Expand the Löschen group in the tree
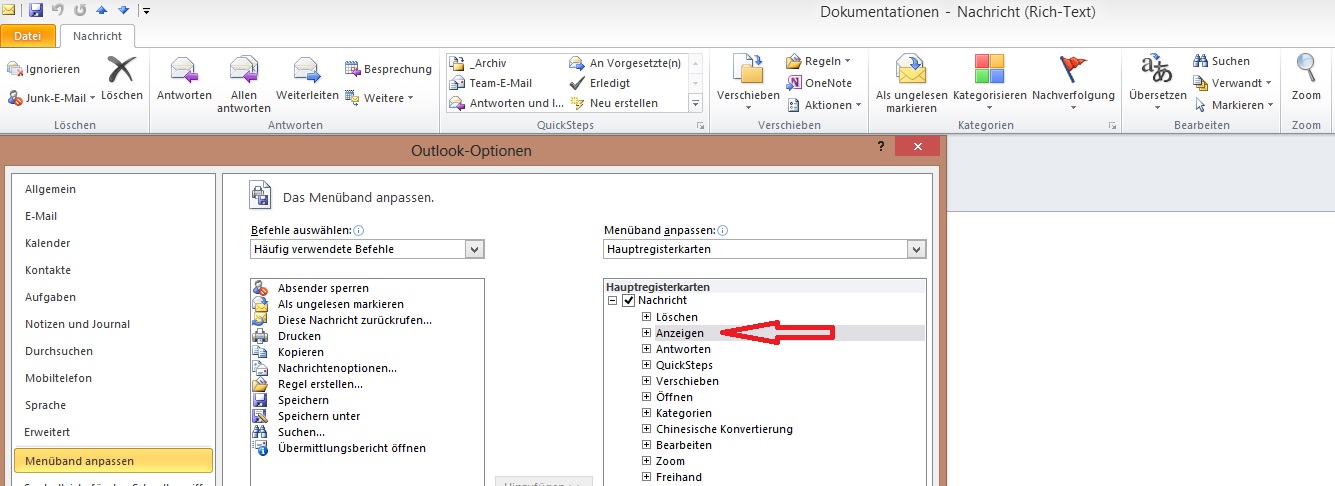This screenshot has height=486, width=1335. pyautogui.click(x=647, y=317)
